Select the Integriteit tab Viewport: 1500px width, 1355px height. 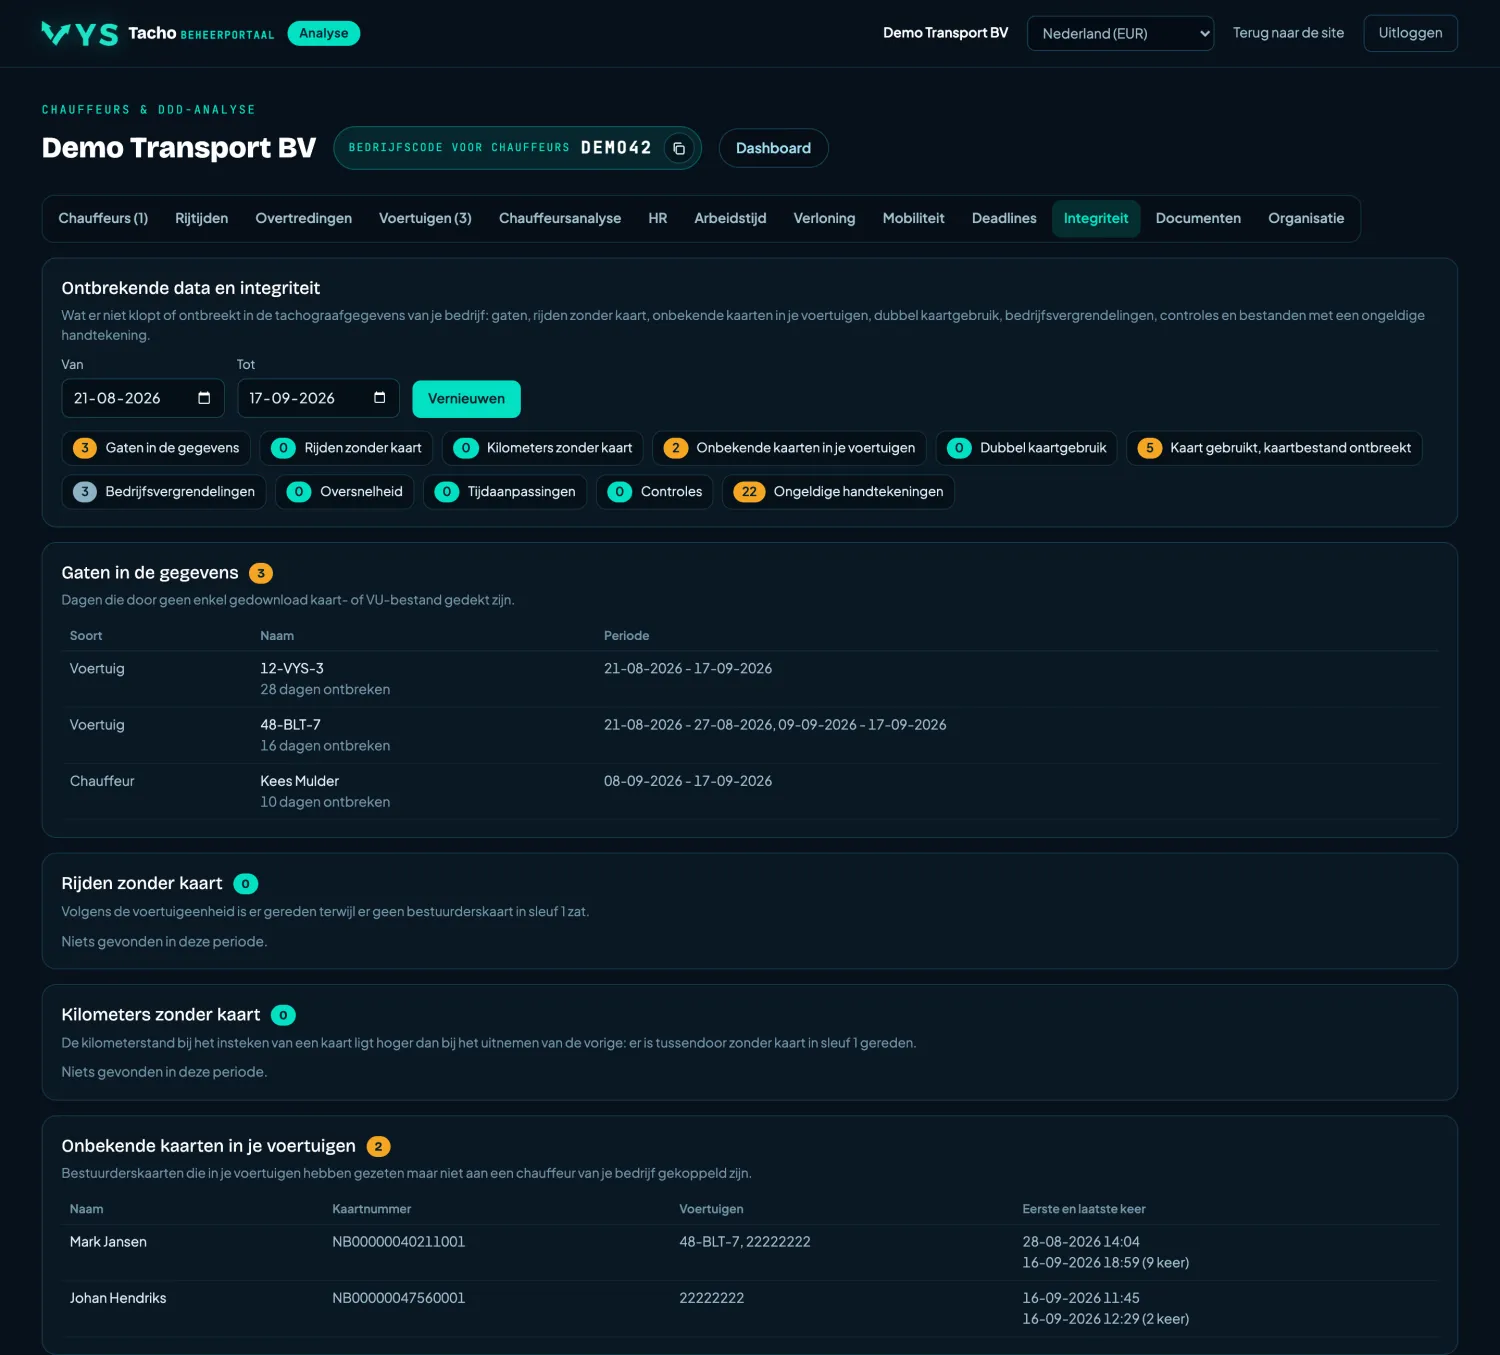click(1096, 218)
